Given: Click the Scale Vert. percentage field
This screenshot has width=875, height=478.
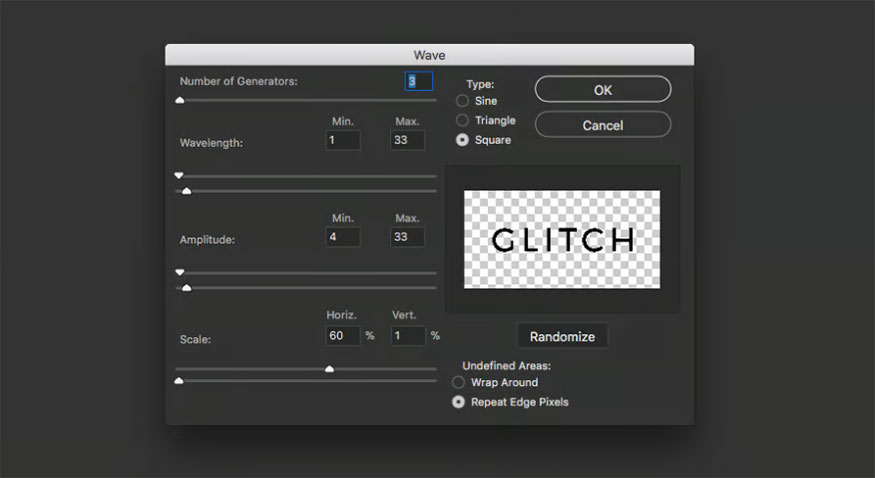Looking at the screenshot, I should (407, 335).
